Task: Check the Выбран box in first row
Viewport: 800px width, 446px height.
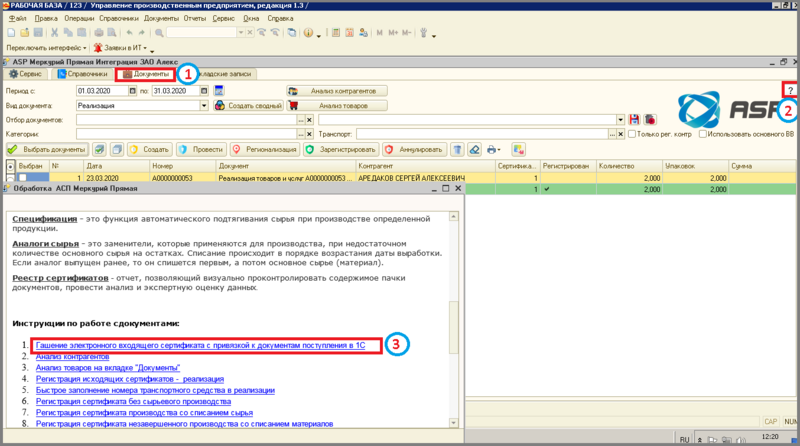Action: pyautogui.click(x=22, y=177)
